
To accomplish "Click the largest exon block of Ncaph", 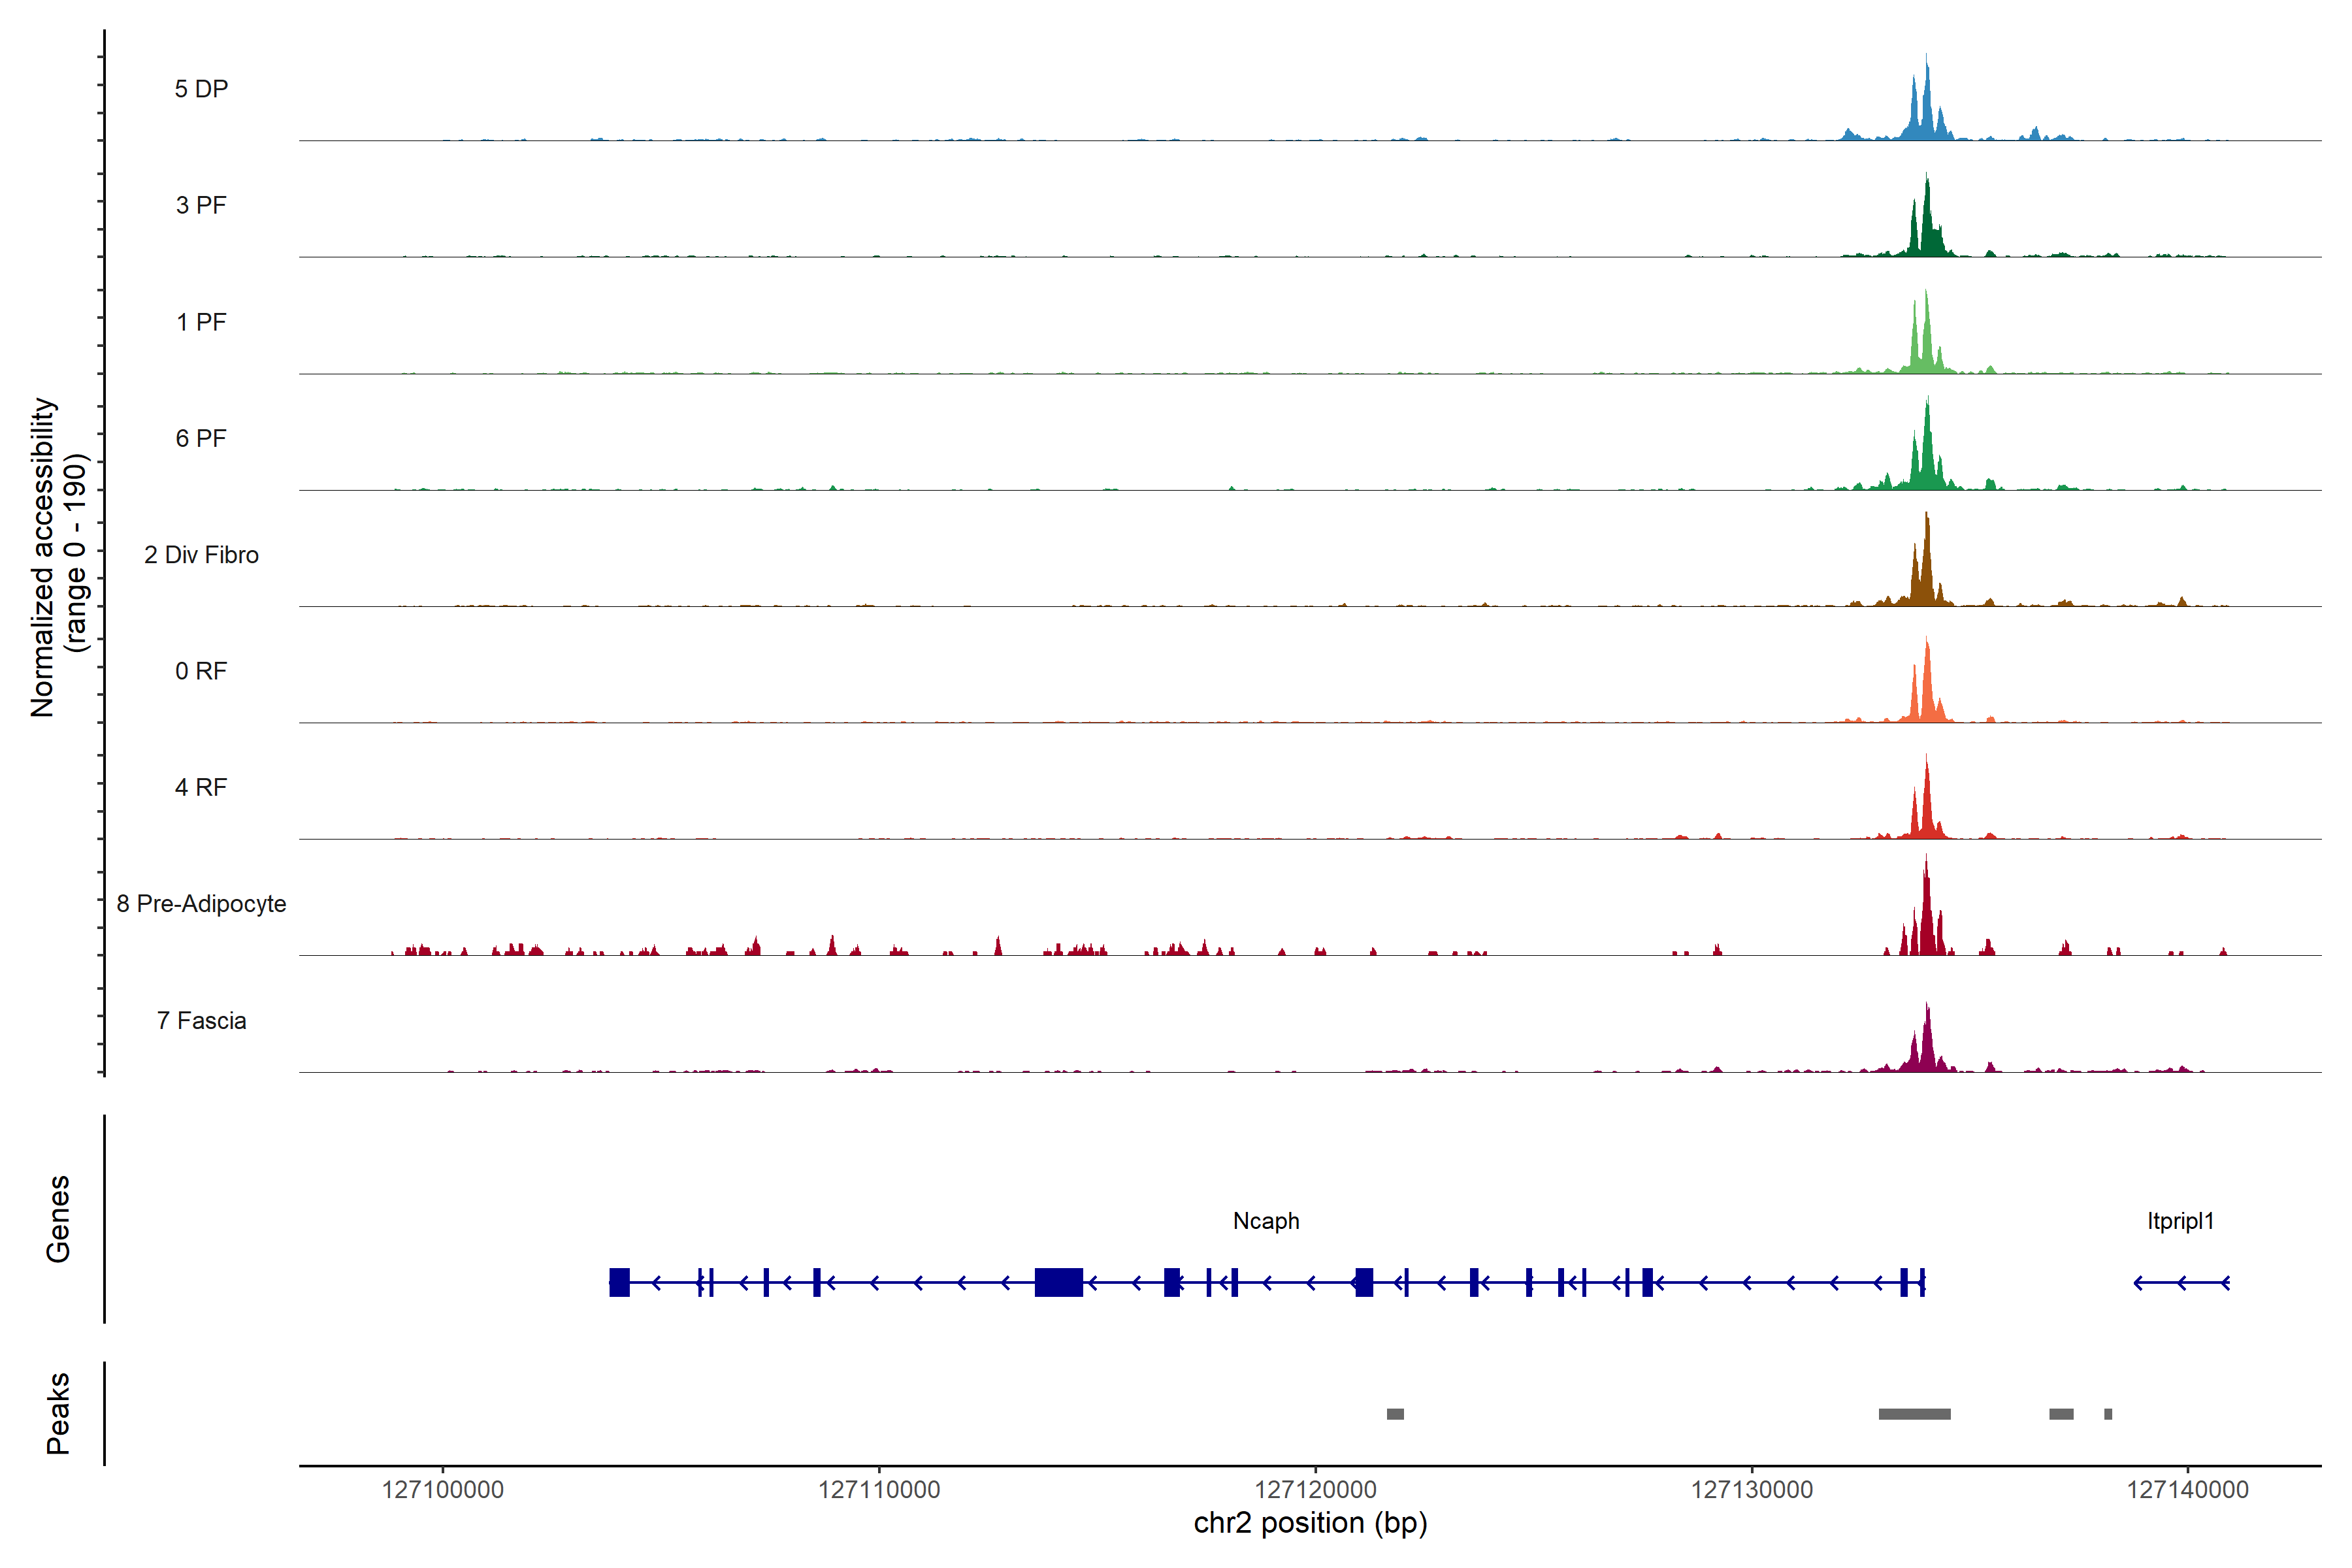I will [x=1058, y=1282].
